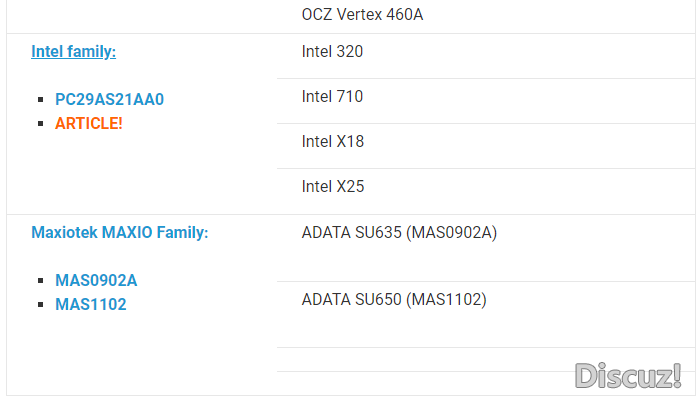This screenshot has height=400, width=698.
Task: Click the bullet marker beside PC29AS21AA0
Action: [41, 99]
